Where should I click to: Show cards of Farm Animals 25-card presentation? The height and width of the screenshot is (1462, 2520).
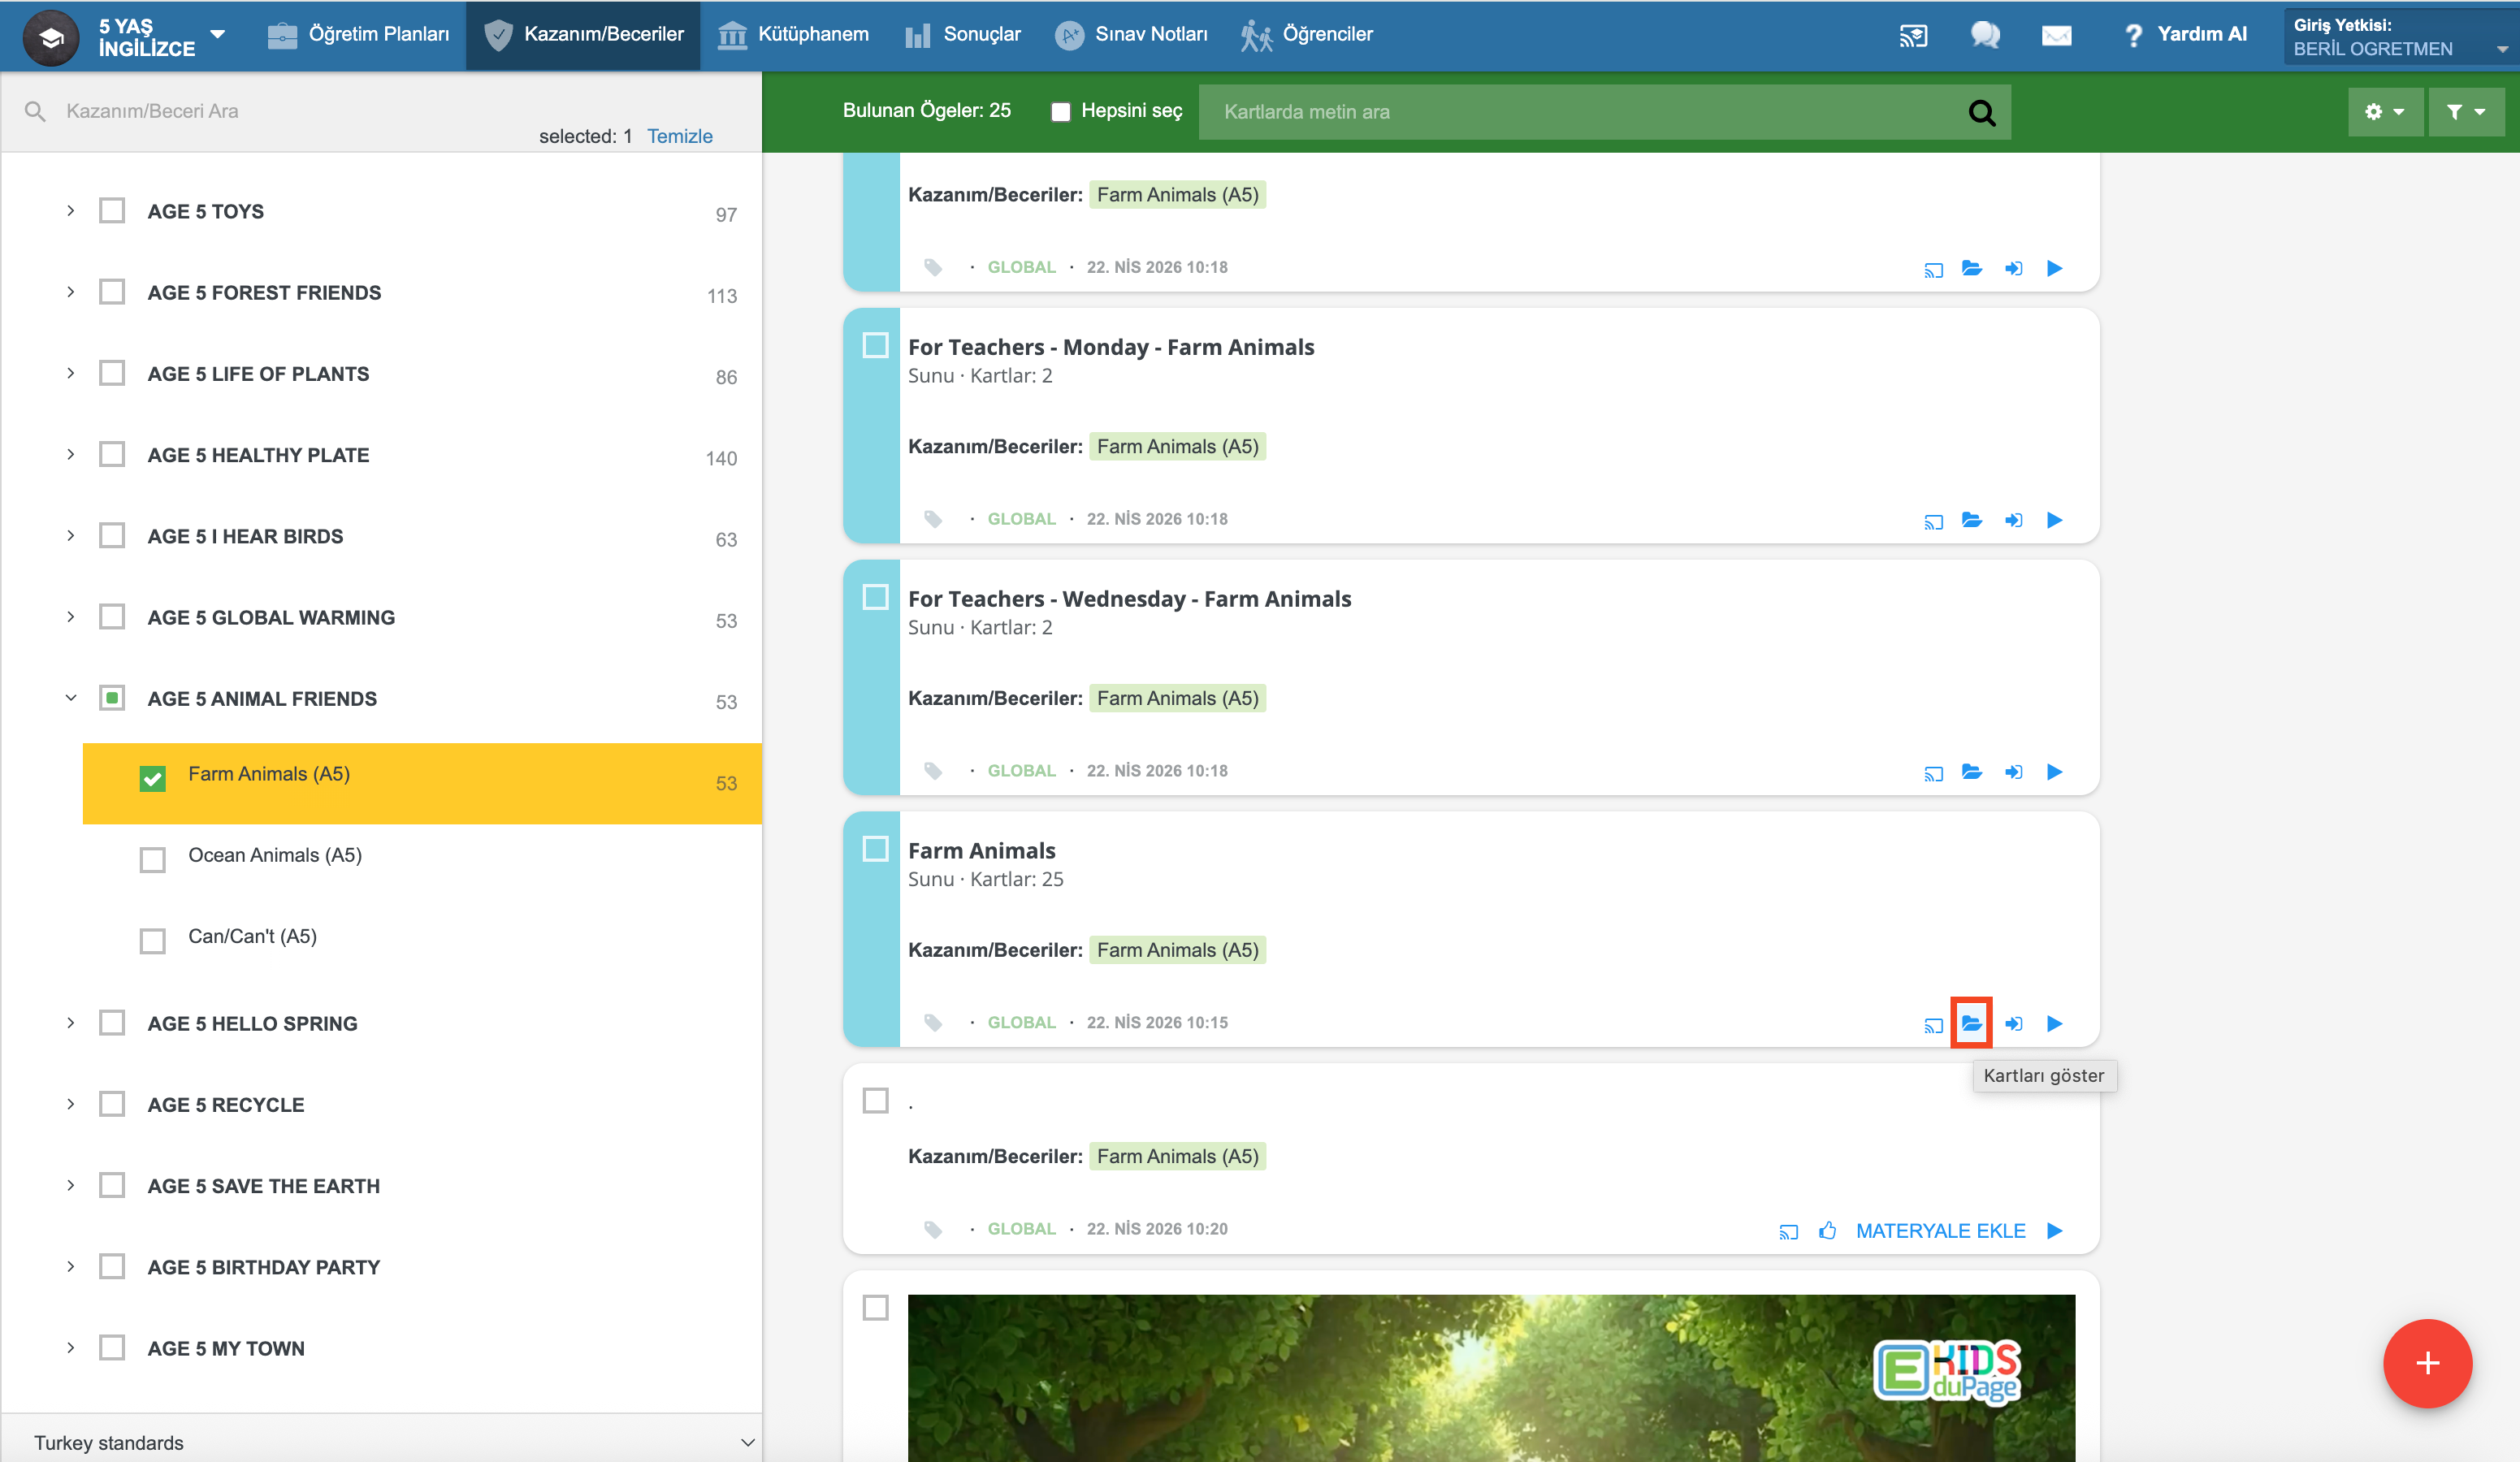click(x=1971, y=1023)
